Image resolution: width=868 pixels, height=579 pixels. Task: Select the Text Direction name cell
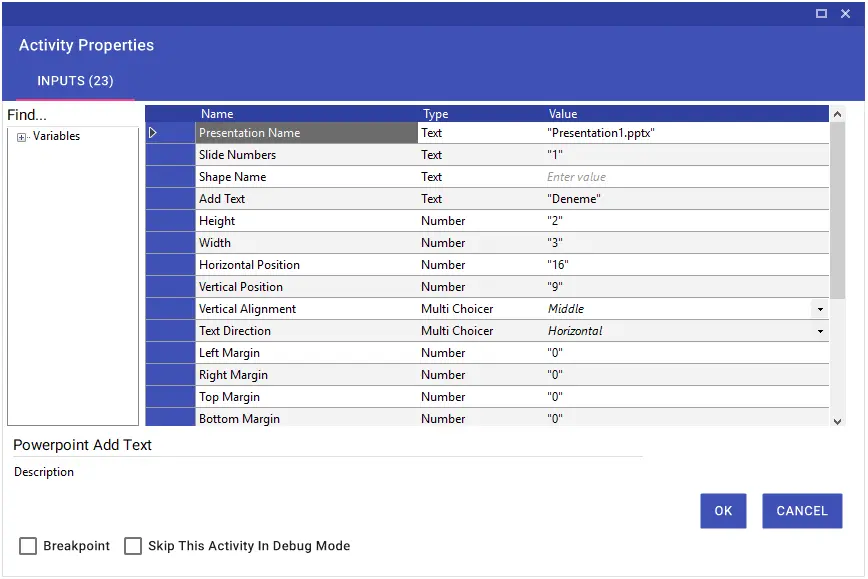click(307, 331)
